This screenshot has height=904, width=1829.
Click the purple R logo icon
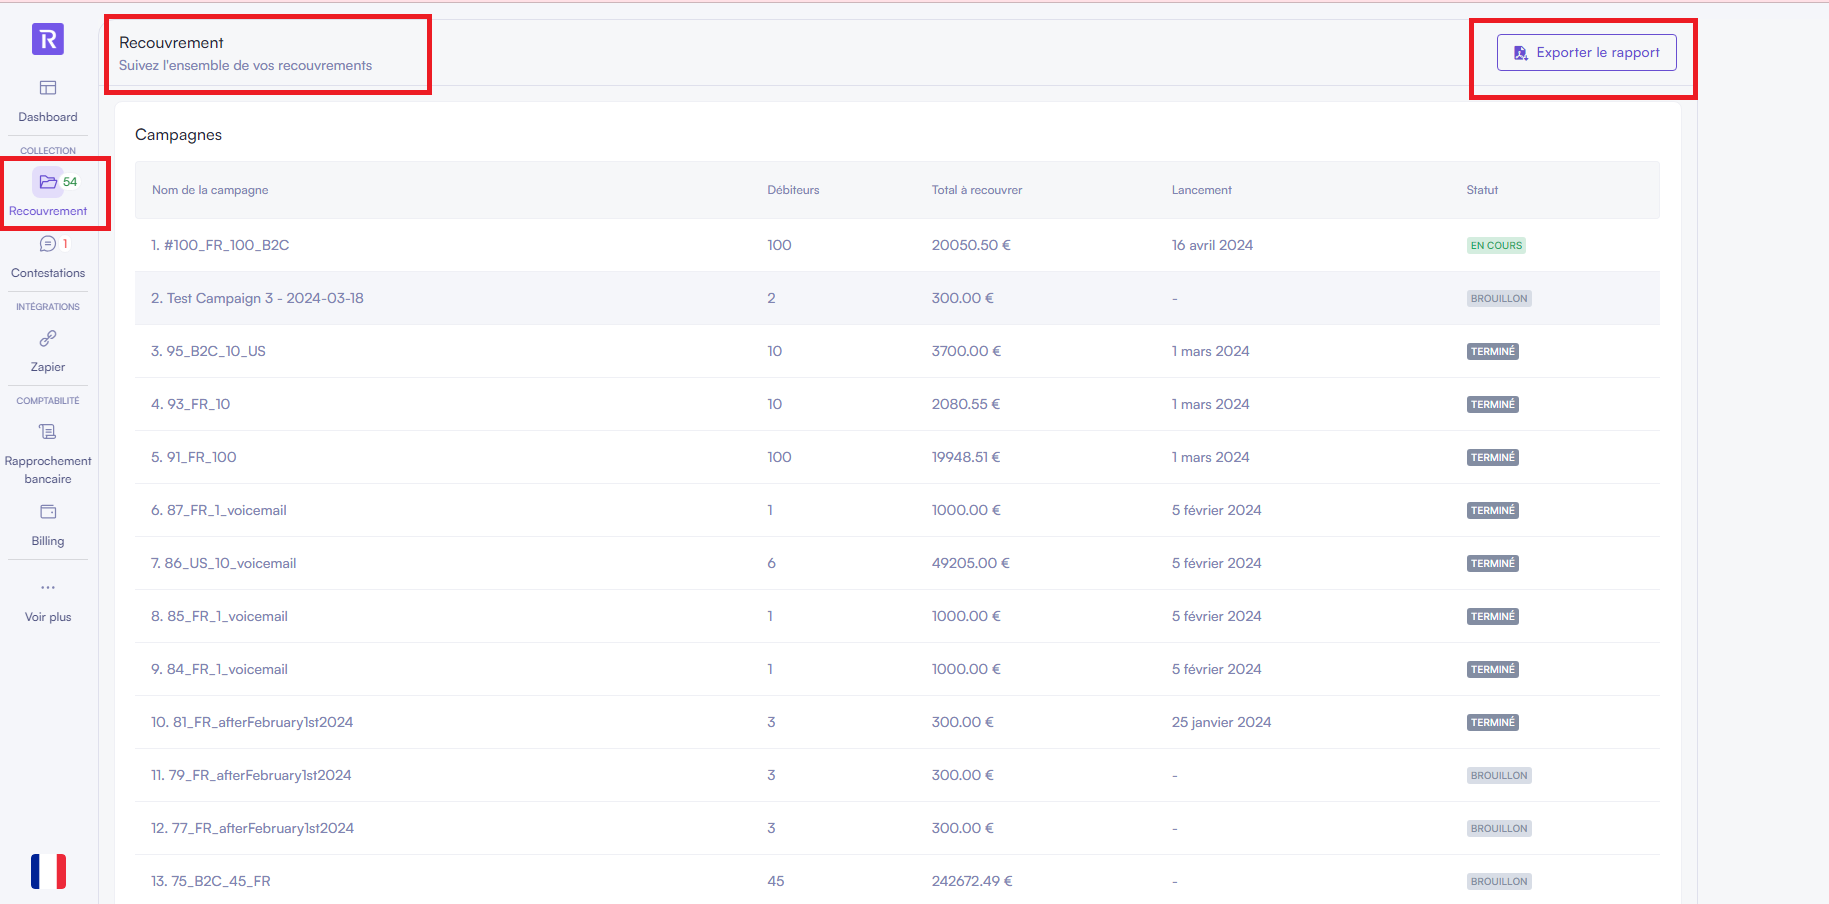tap(48, 39)
